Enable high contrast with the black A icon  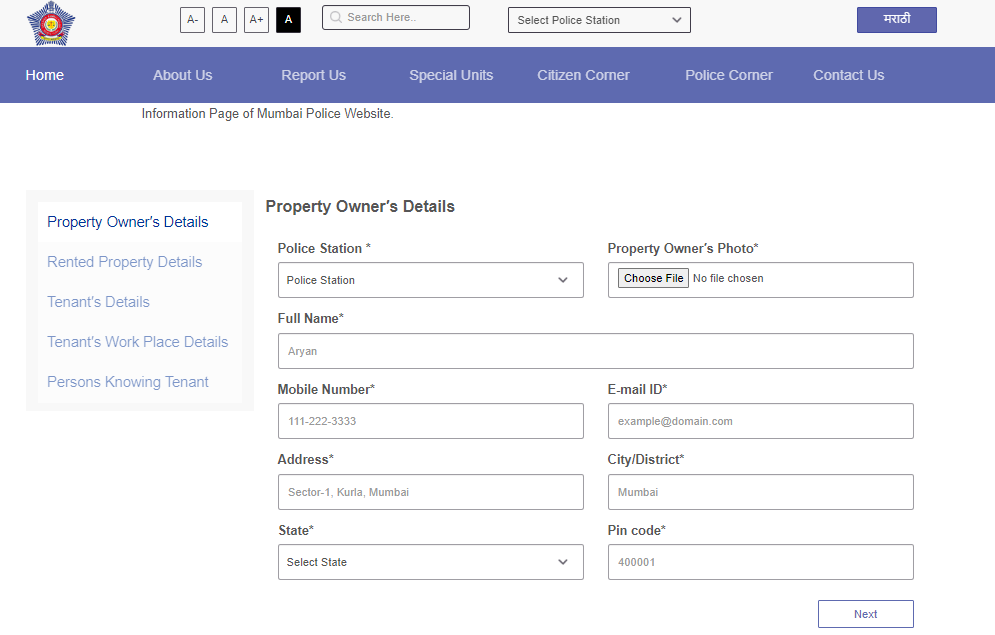pyautogui.click(x=288, y=19)
